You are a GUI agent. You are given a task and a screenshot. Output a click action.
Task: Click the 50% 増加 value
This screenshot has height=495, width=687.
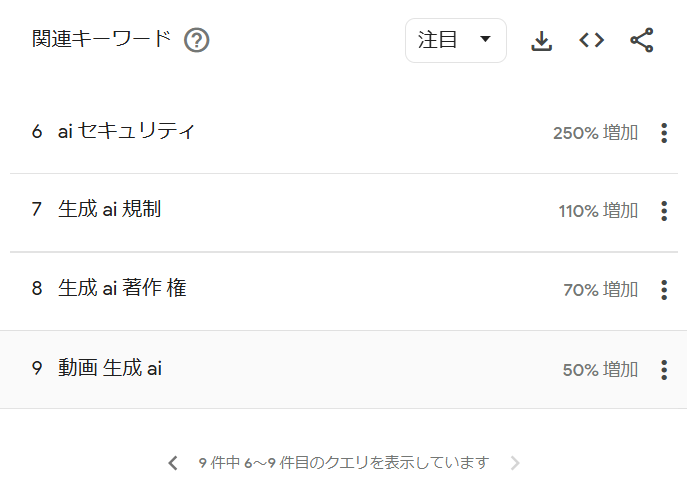pos(600,370)
